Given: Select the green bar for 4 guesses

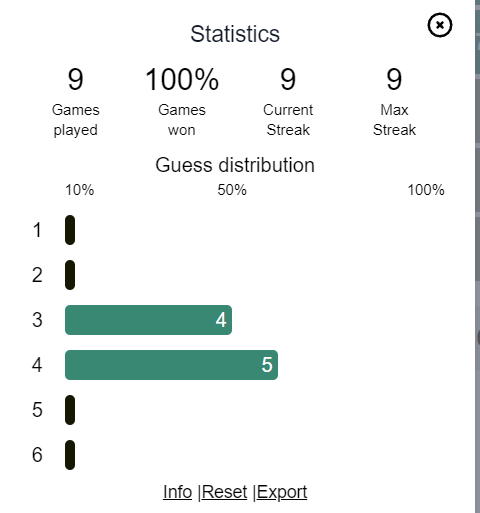Looking at the screenshot, I should tap(171, 365).
